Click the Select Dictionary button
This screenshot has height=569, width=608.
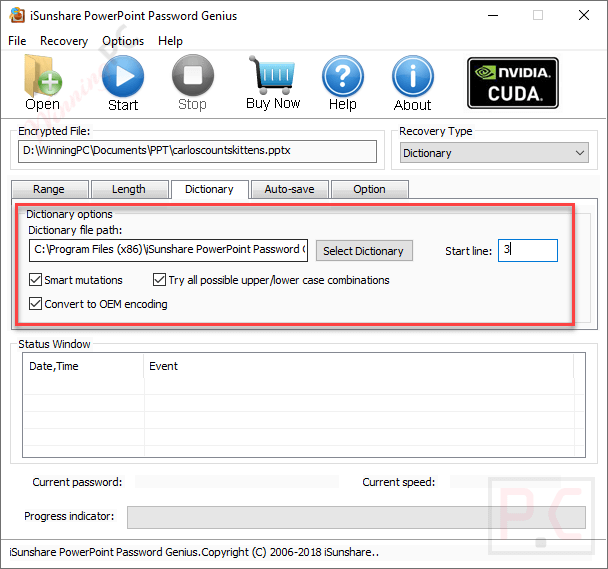click(364, 251)
